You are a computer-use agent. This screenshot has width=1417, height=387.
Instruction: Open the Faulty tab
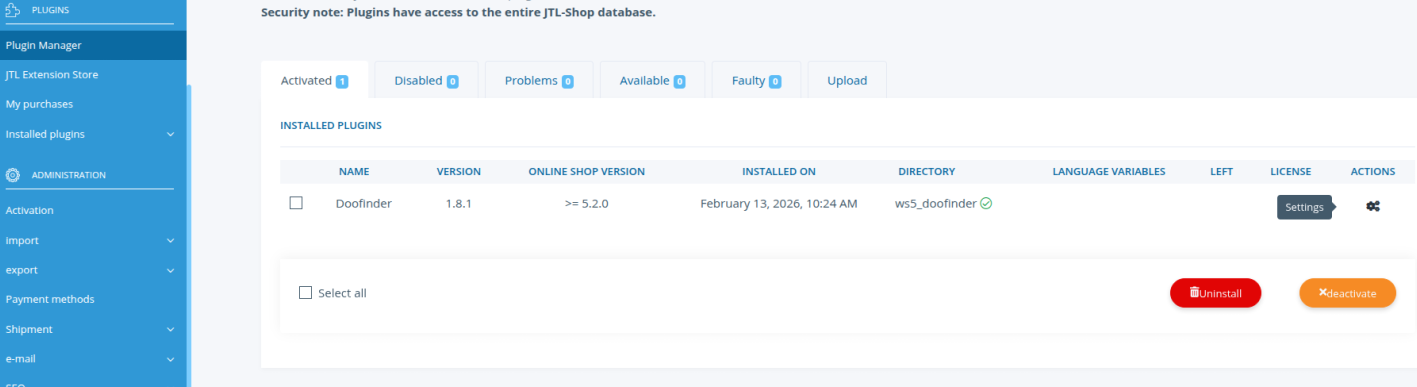click(x=756, y=80)
